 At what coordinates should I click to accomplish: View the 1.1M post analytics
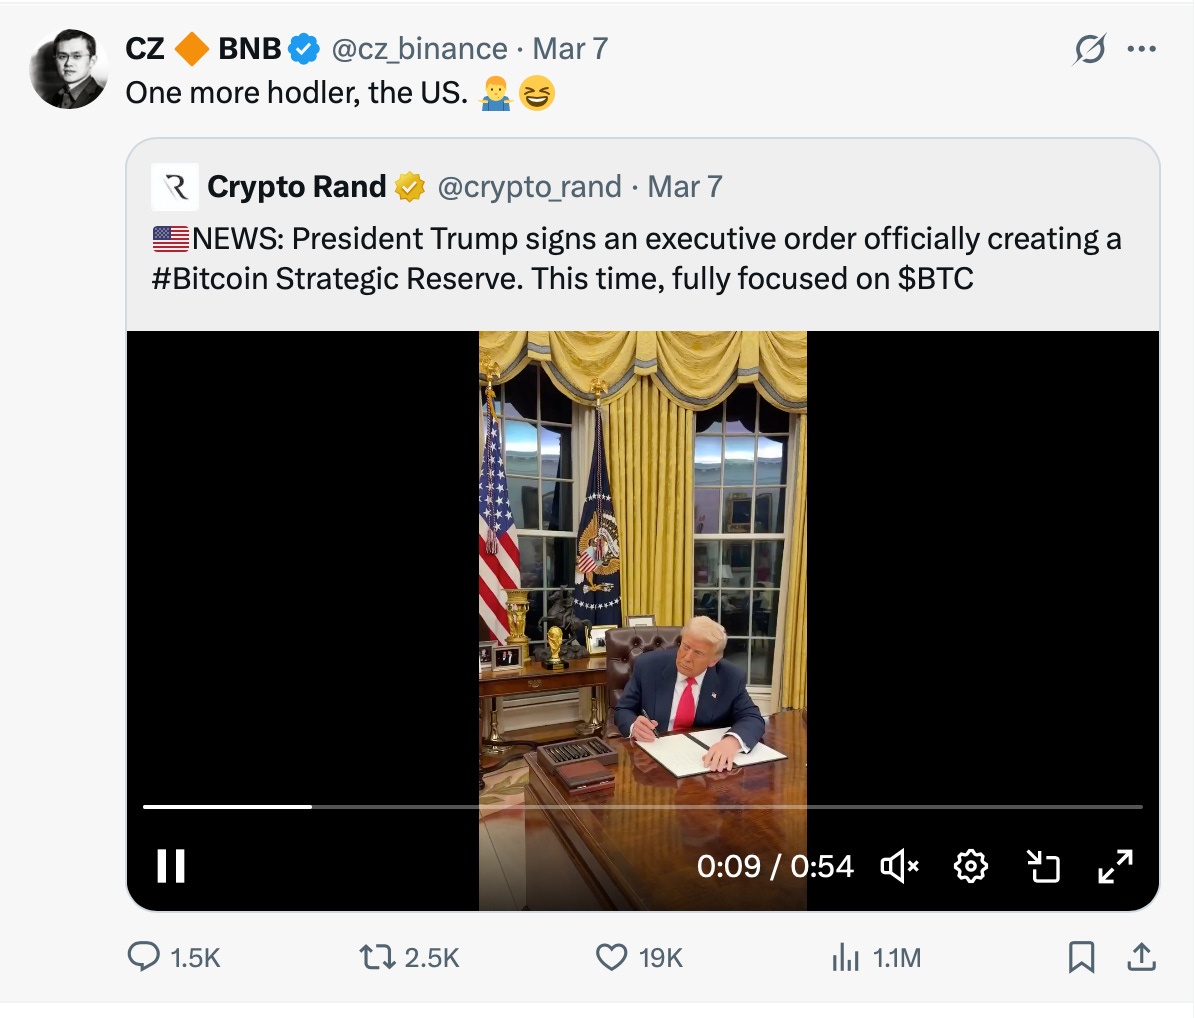point(846,957)
